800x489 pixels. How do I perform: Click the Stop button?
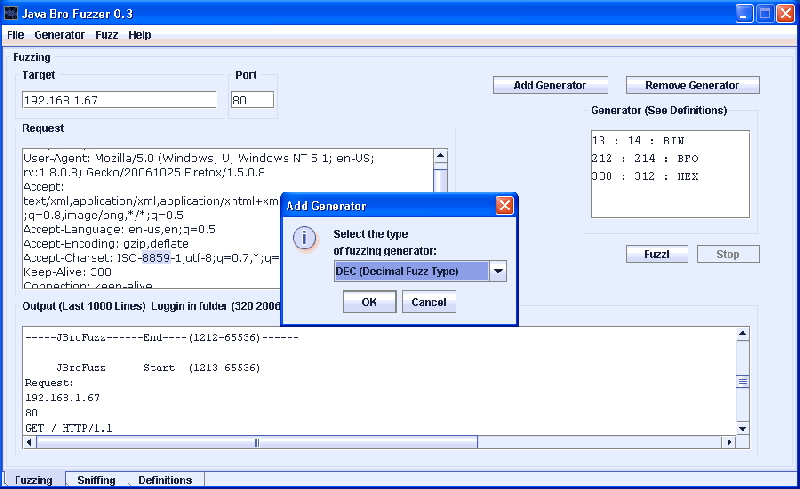pyautogui.click(x=728, y=254)
